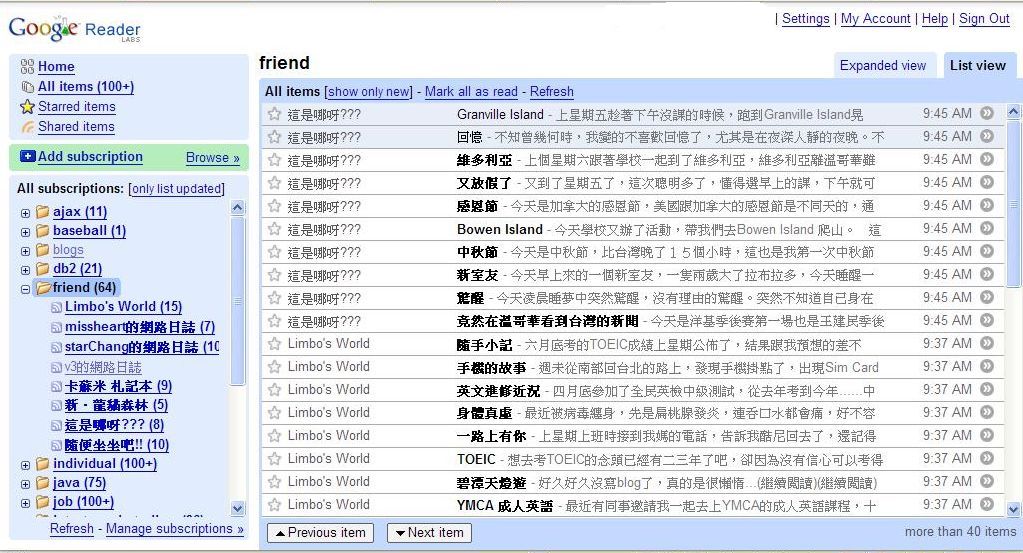Image resolution: width=1023 pixels, height=553 pixels.
Task: Click the ajax folder icon
Action: coord(43,211)
